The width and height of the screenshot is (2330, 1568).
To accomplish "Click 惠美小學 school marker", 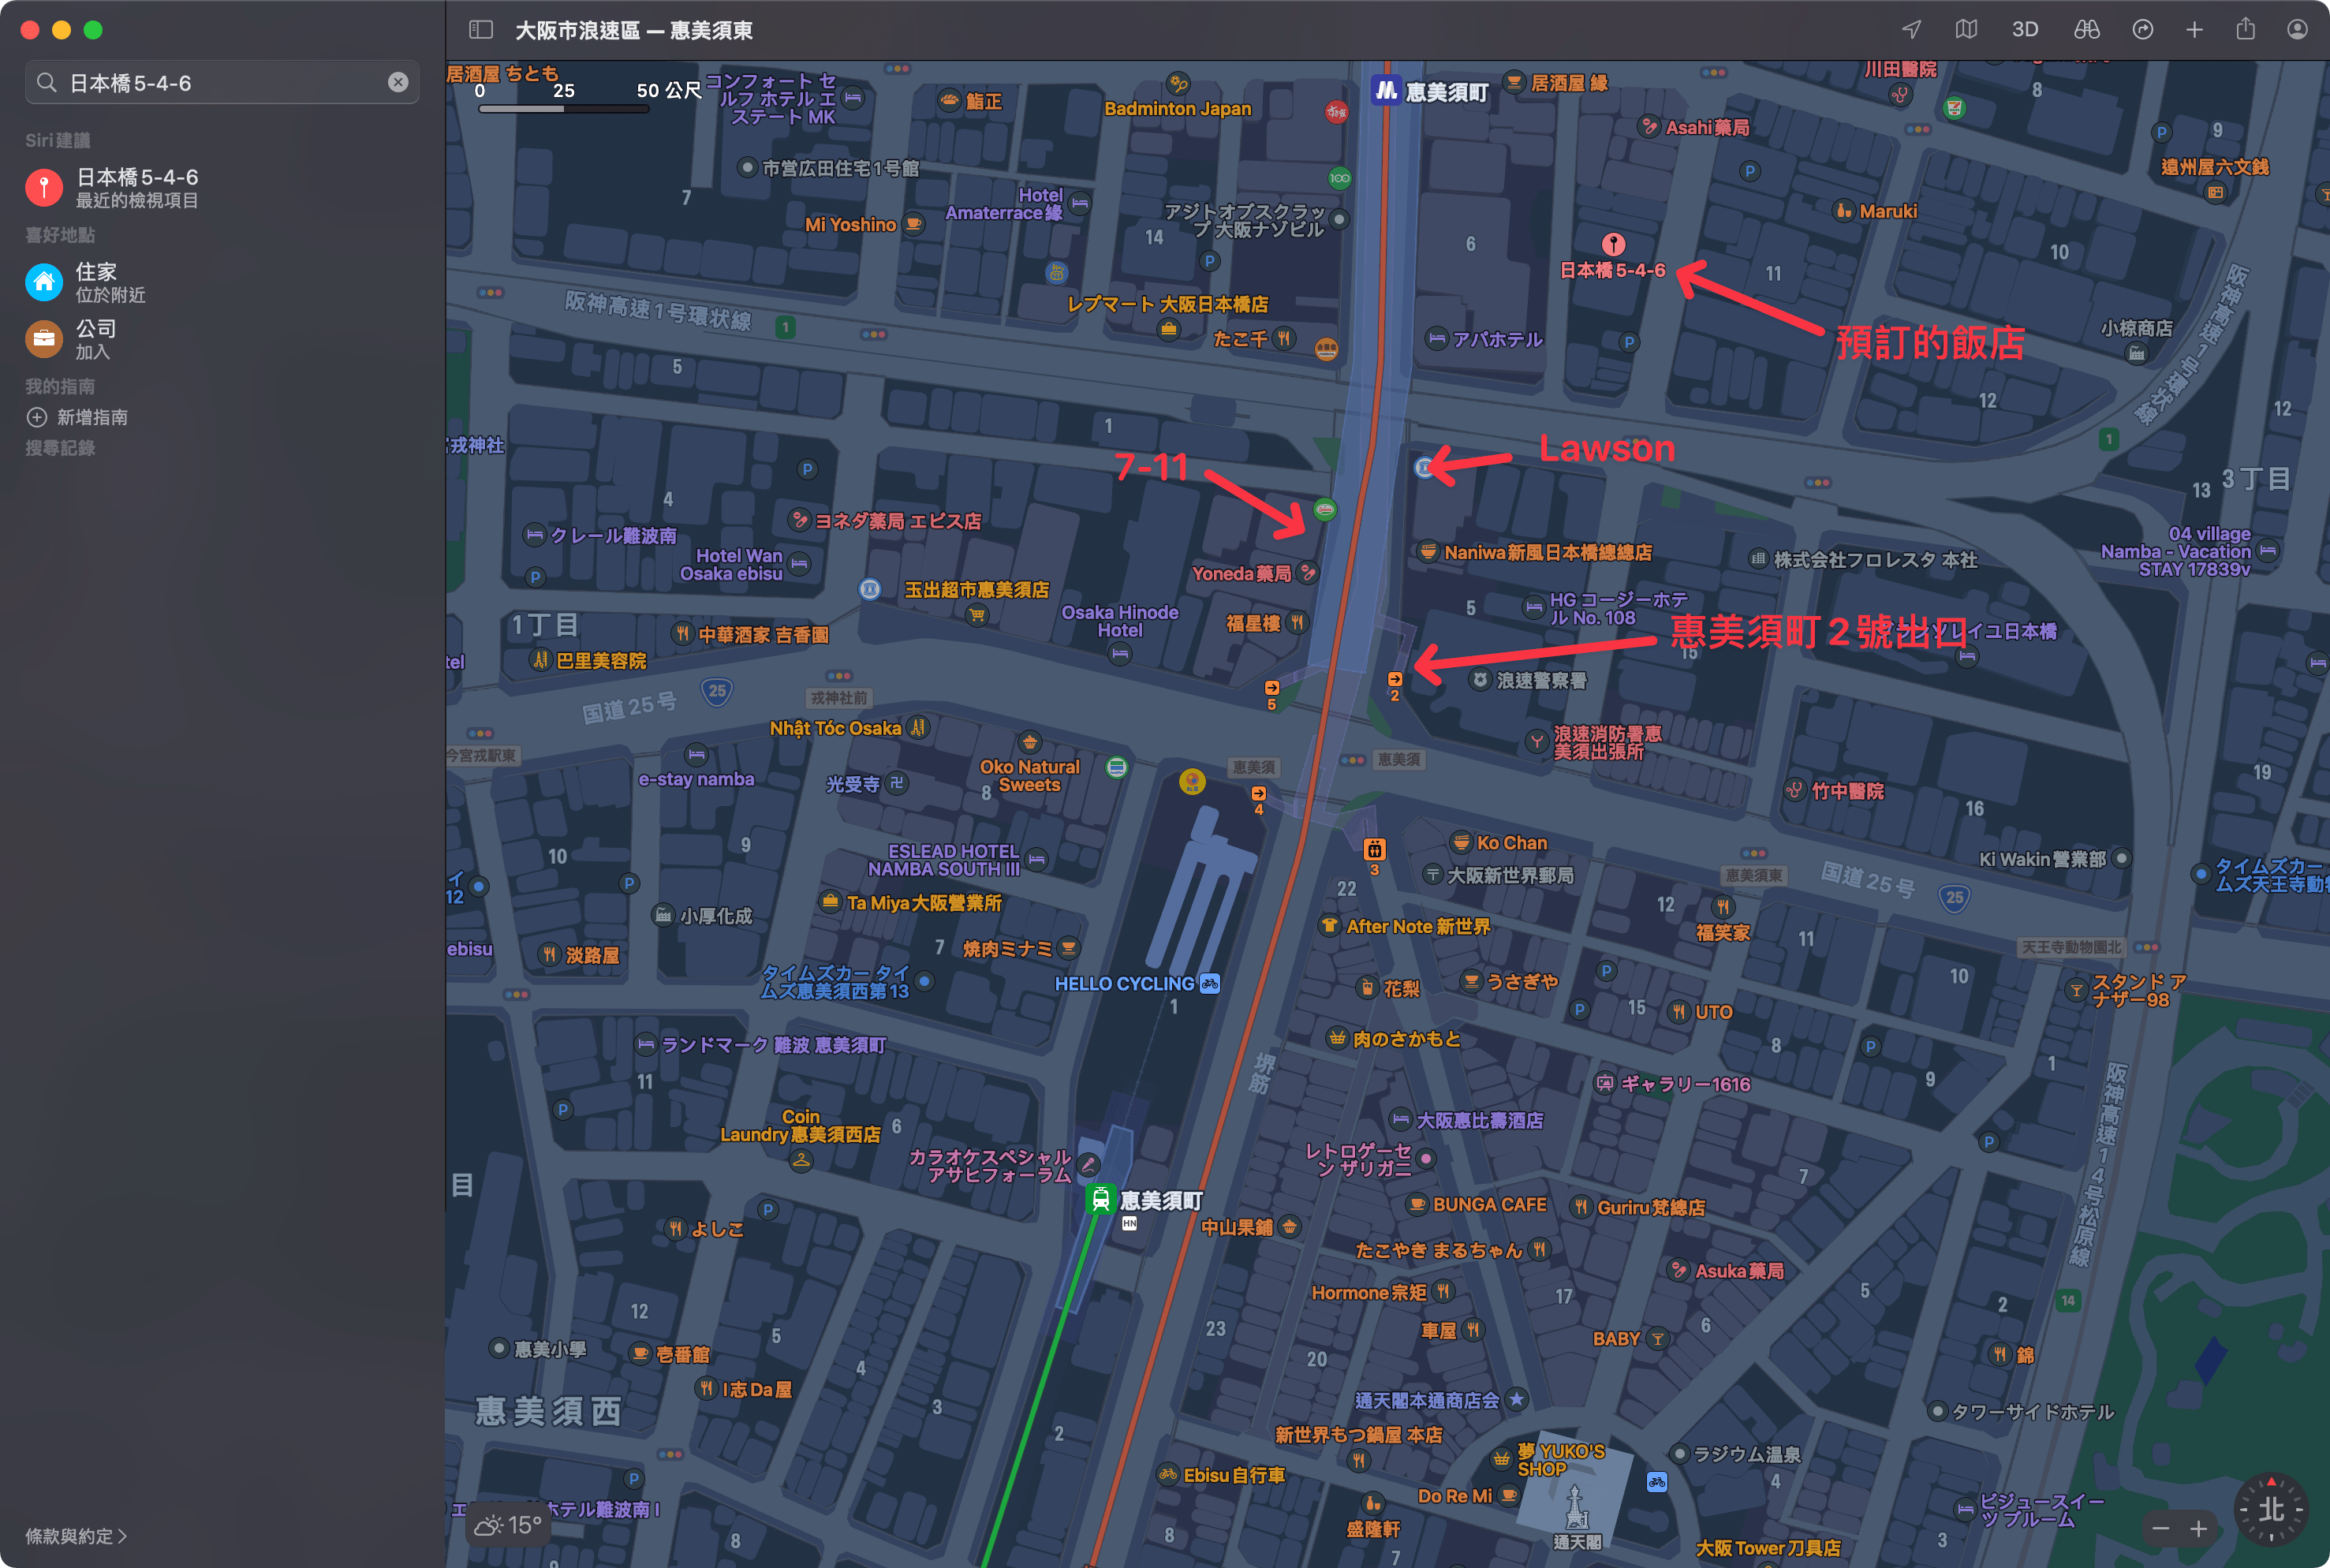I will pyautogui.click(x=498, y=1348).
